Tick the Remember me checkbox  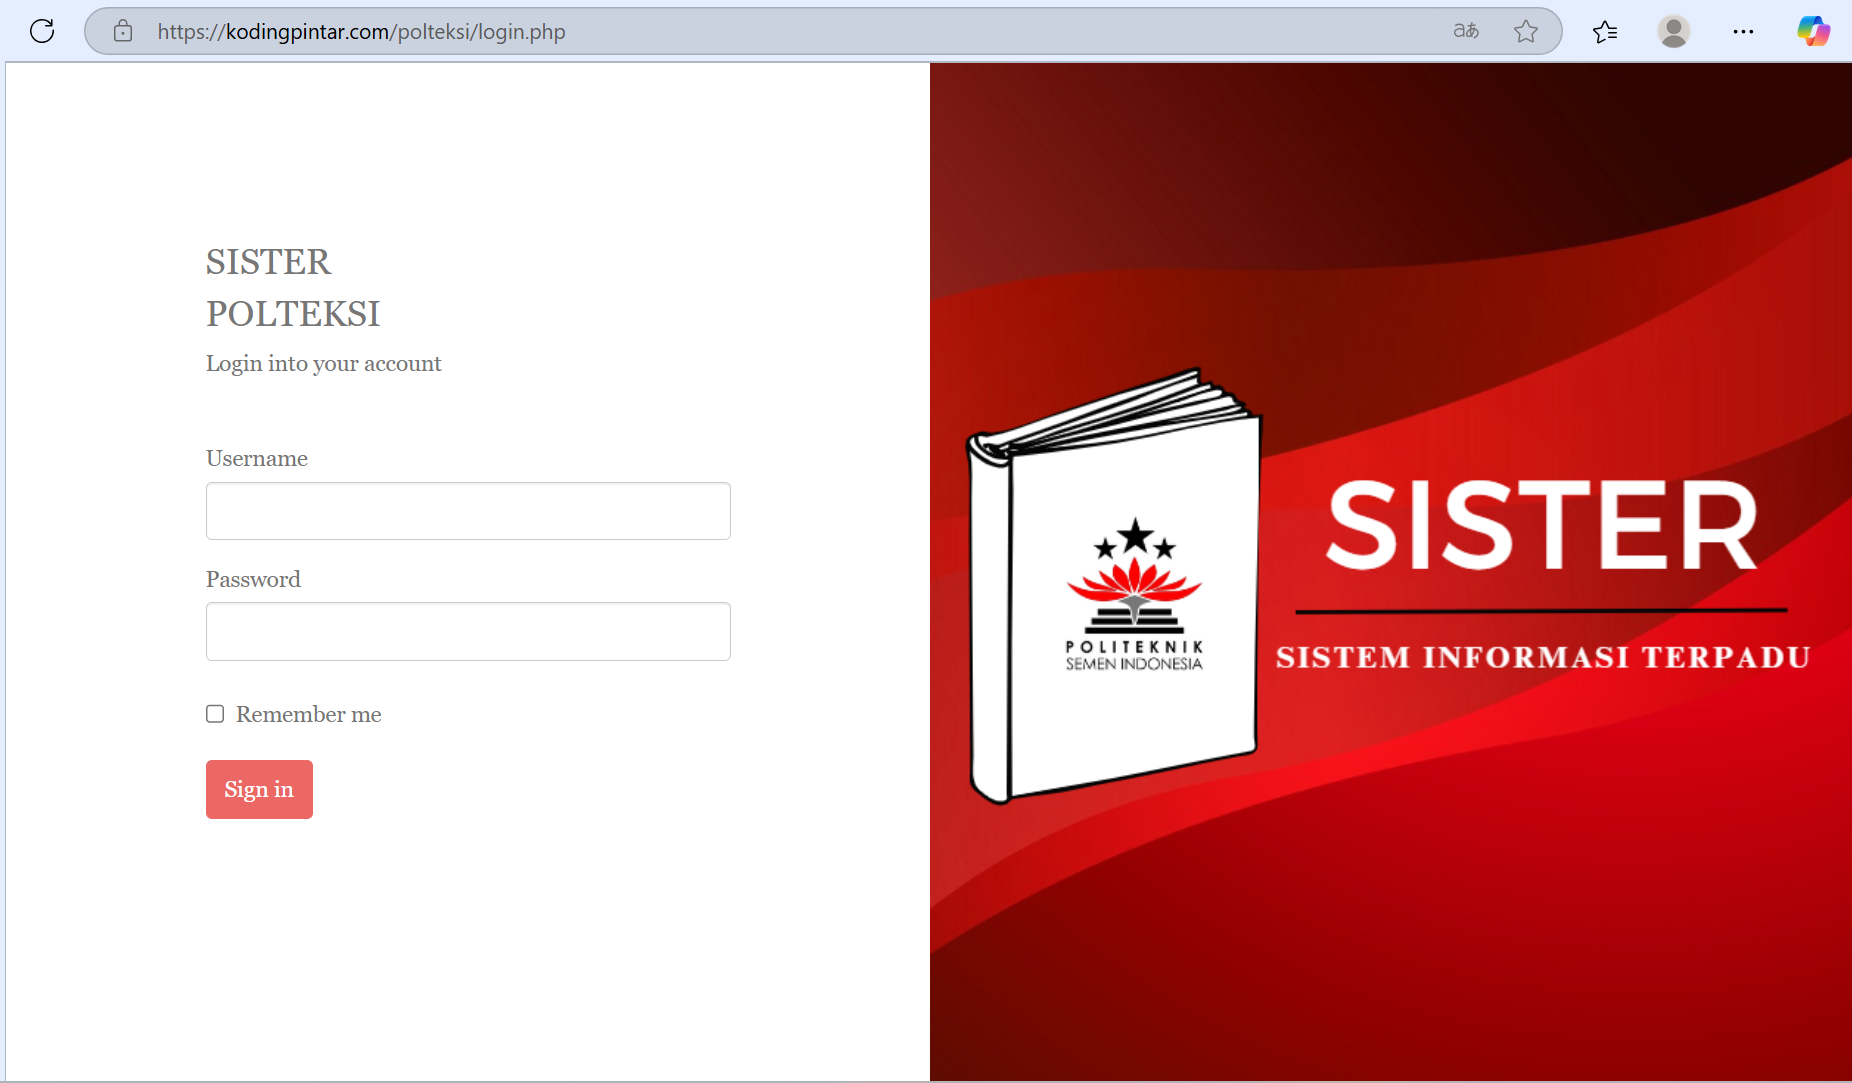click(x=215, y=714)
